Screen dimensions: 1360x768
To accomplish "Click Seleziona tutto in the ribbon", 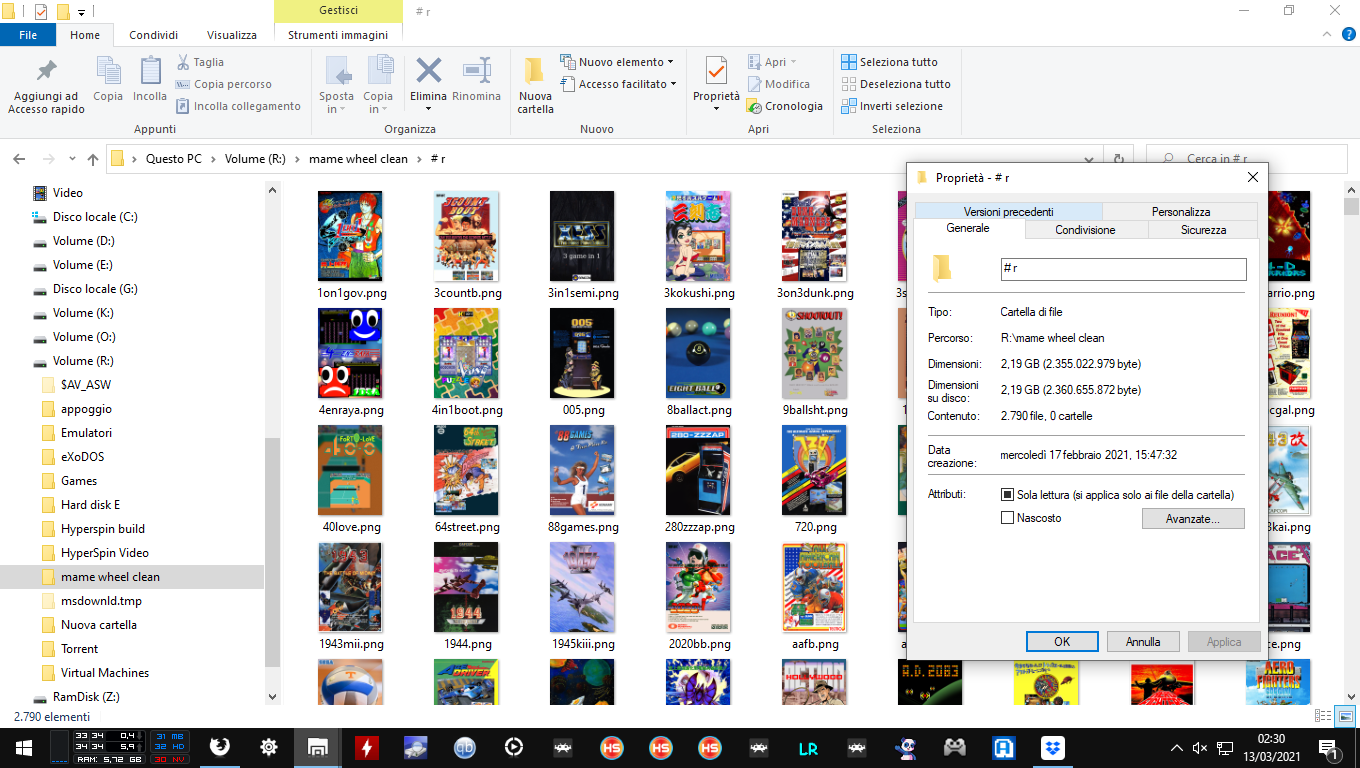I will [x=890, y=62].
